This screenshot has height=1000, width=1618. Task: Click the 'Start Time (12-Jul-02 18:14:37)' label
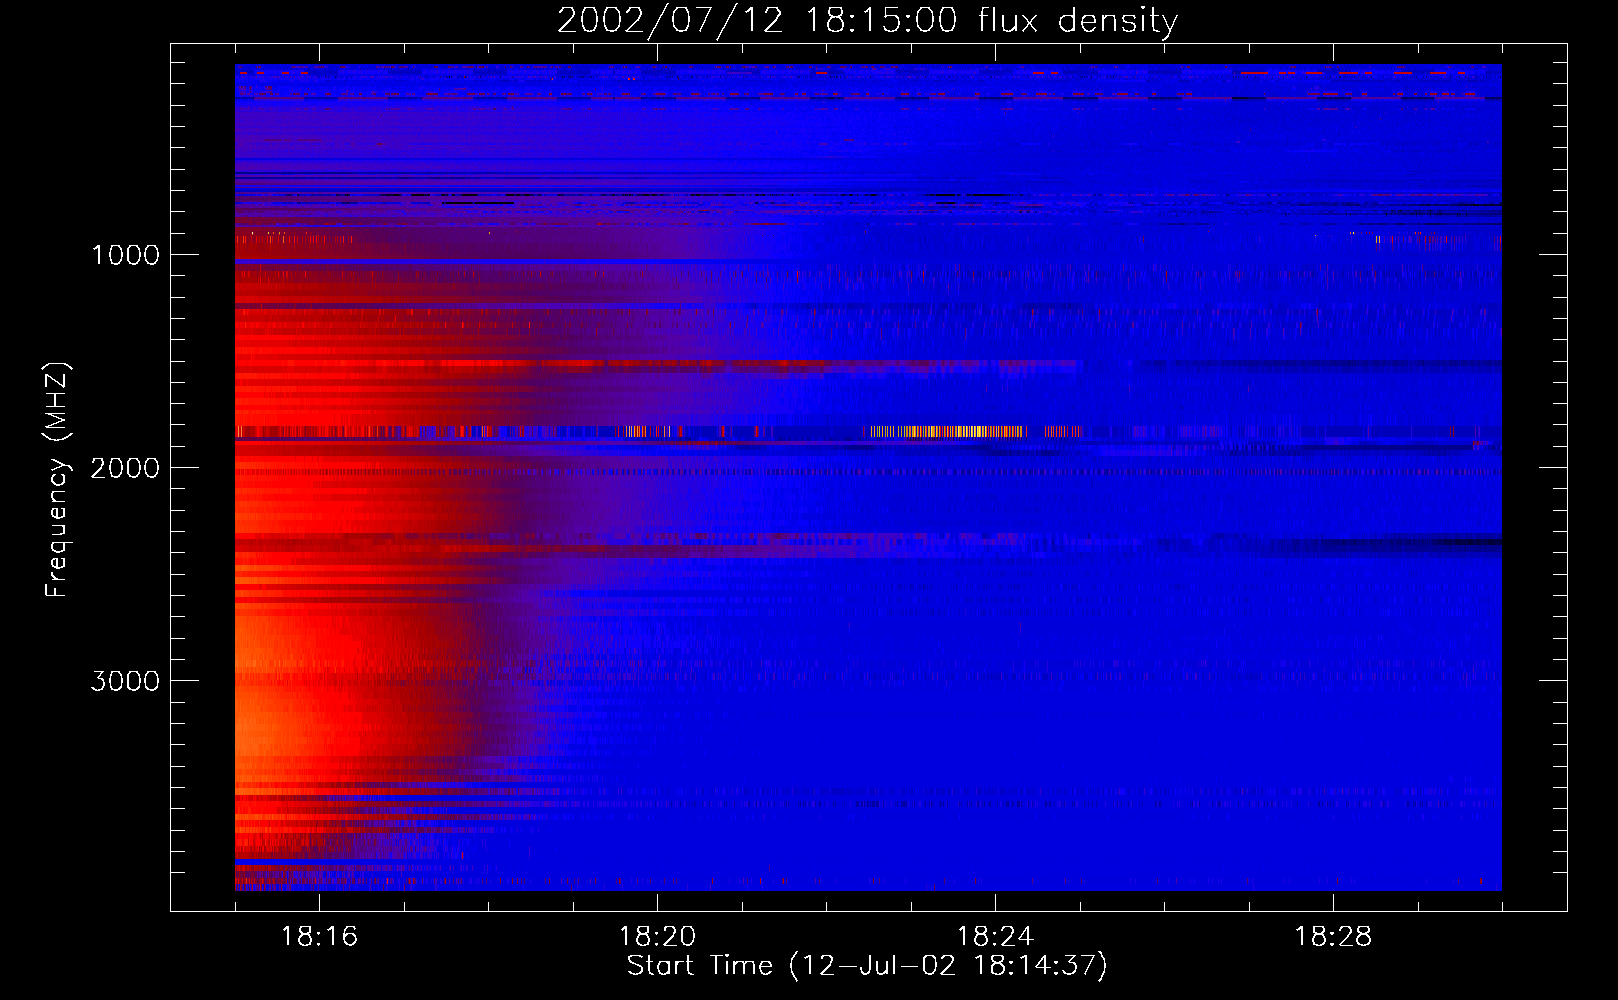tap(867, 966)
